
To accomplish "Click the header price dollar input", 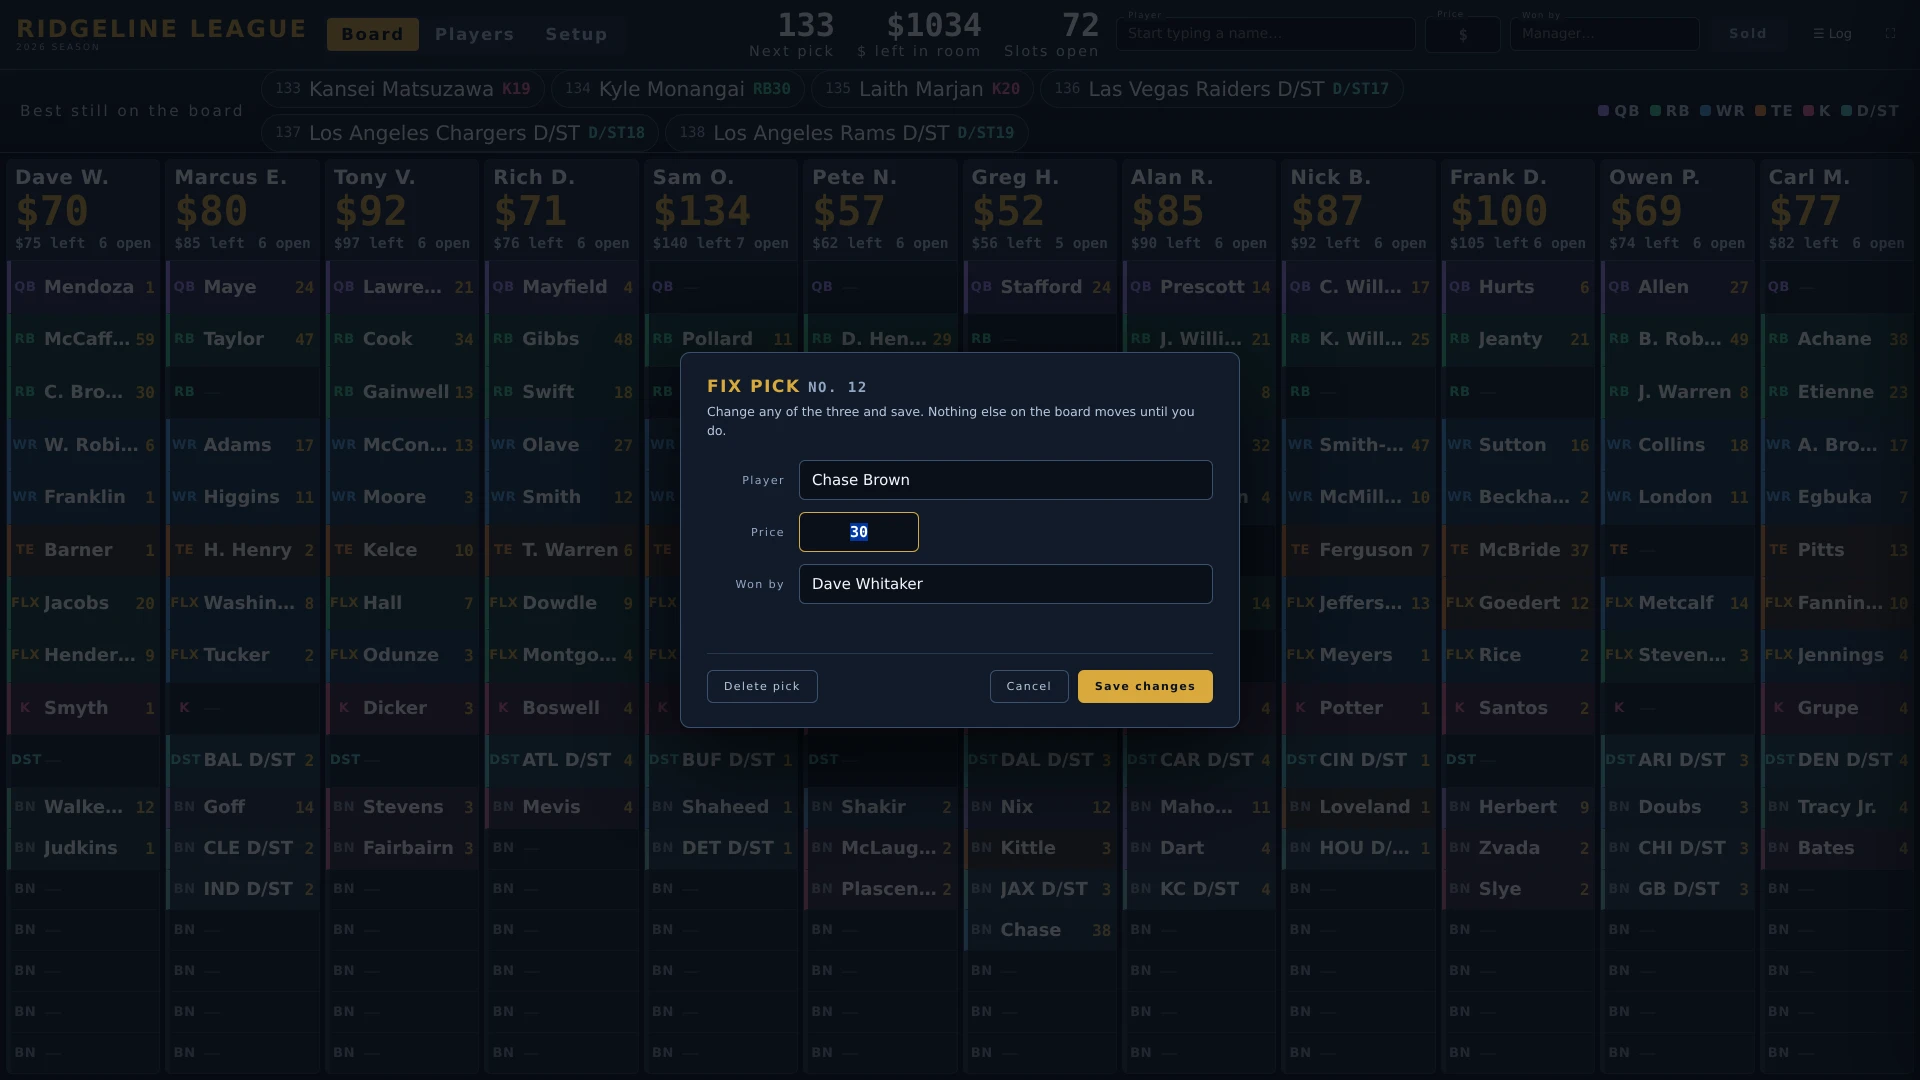I will [x=1463, y=34].
